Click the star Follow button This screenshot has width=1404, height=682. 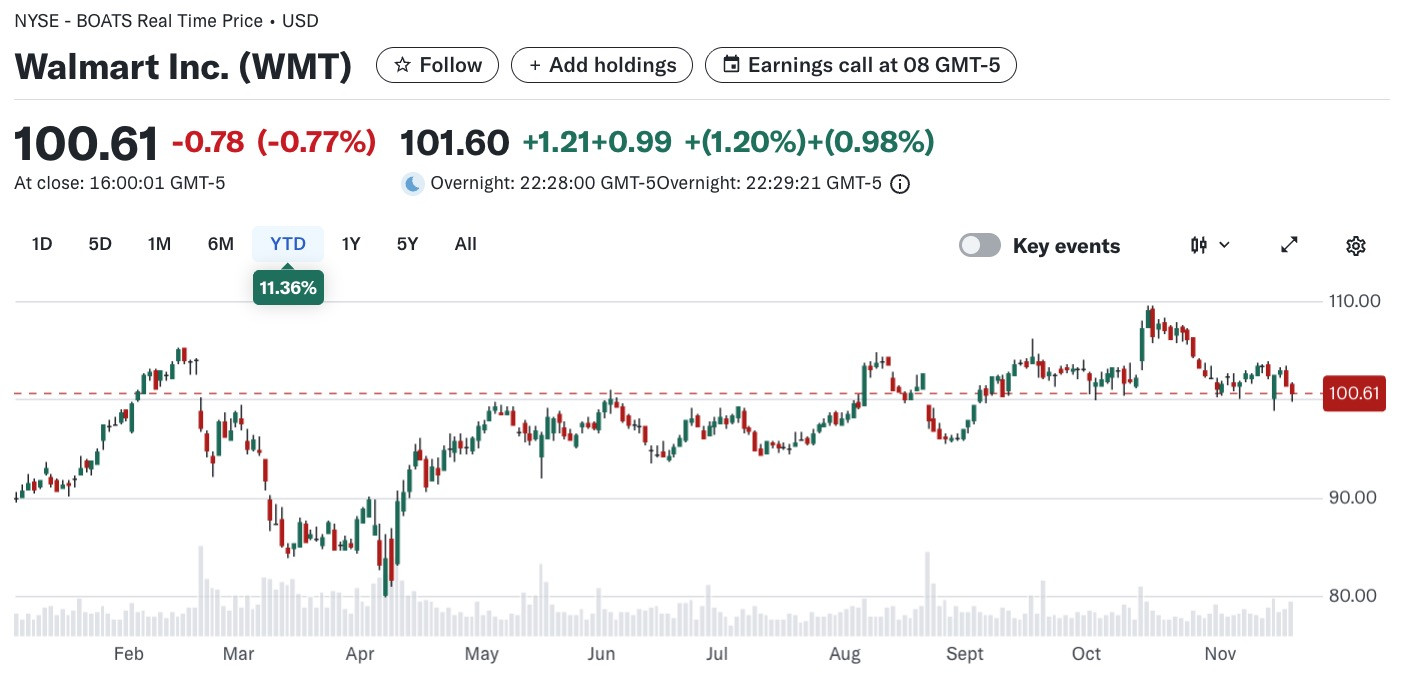[x=437, y=65]
